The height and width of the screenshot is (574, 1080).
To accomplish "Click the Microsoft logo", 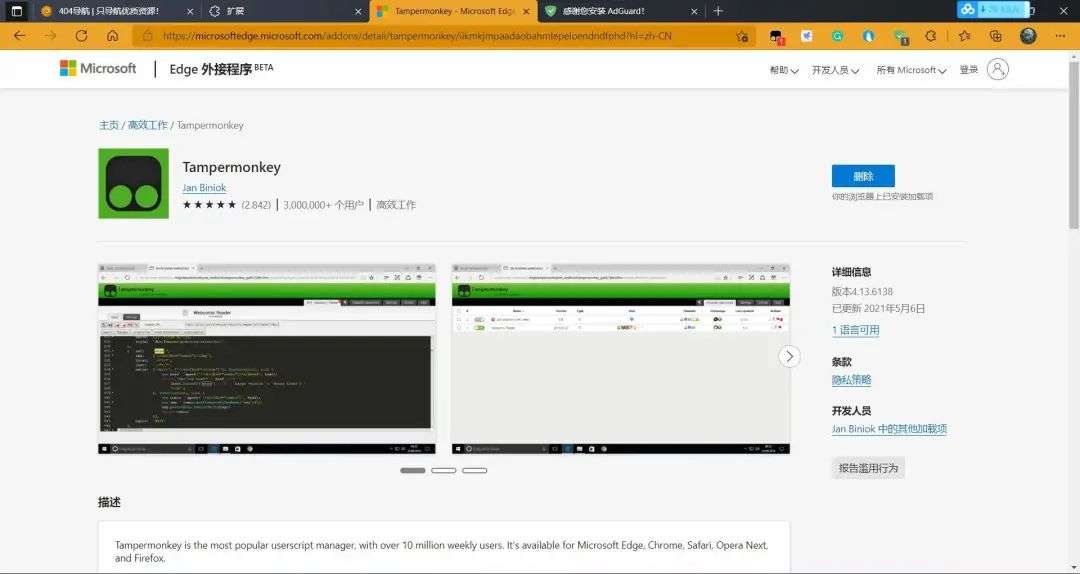I will [98, 68].
